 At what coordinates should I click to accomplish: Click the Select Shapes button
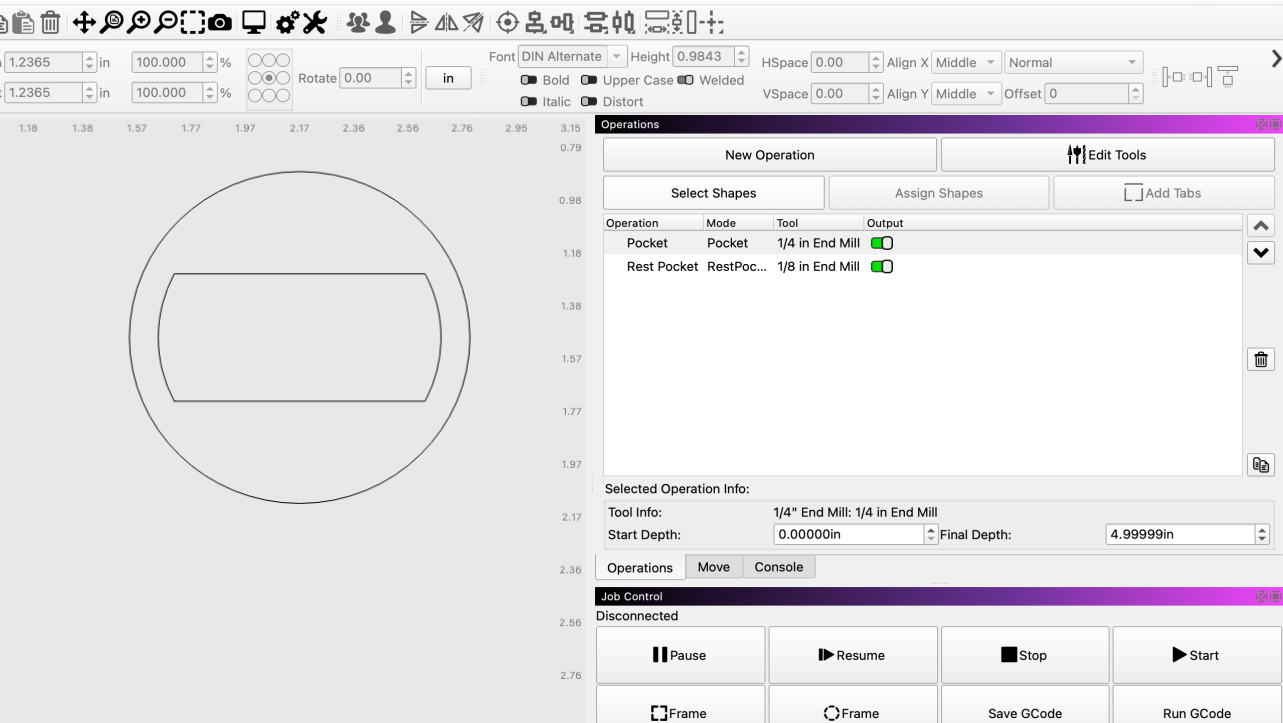tap(714, 193)
